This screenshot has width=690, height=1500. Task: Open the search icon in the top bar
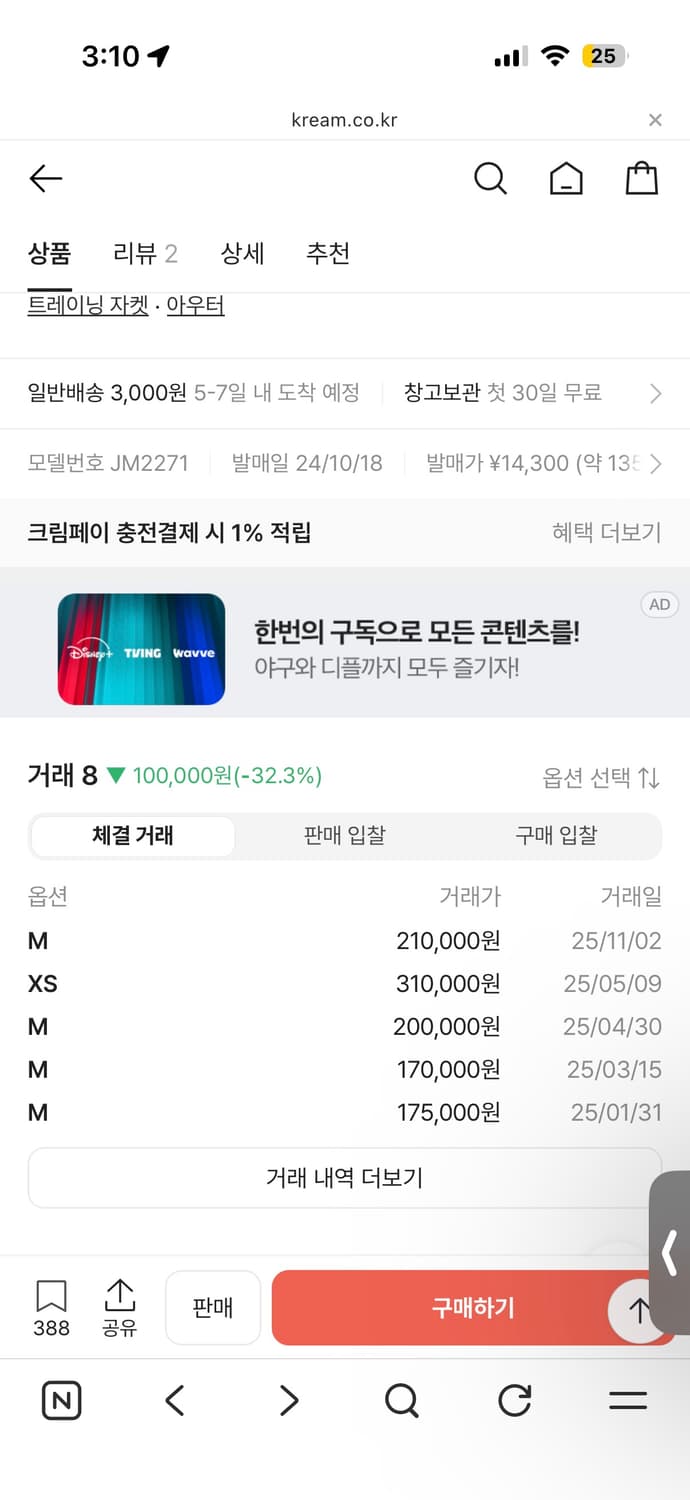pos(490,177)
